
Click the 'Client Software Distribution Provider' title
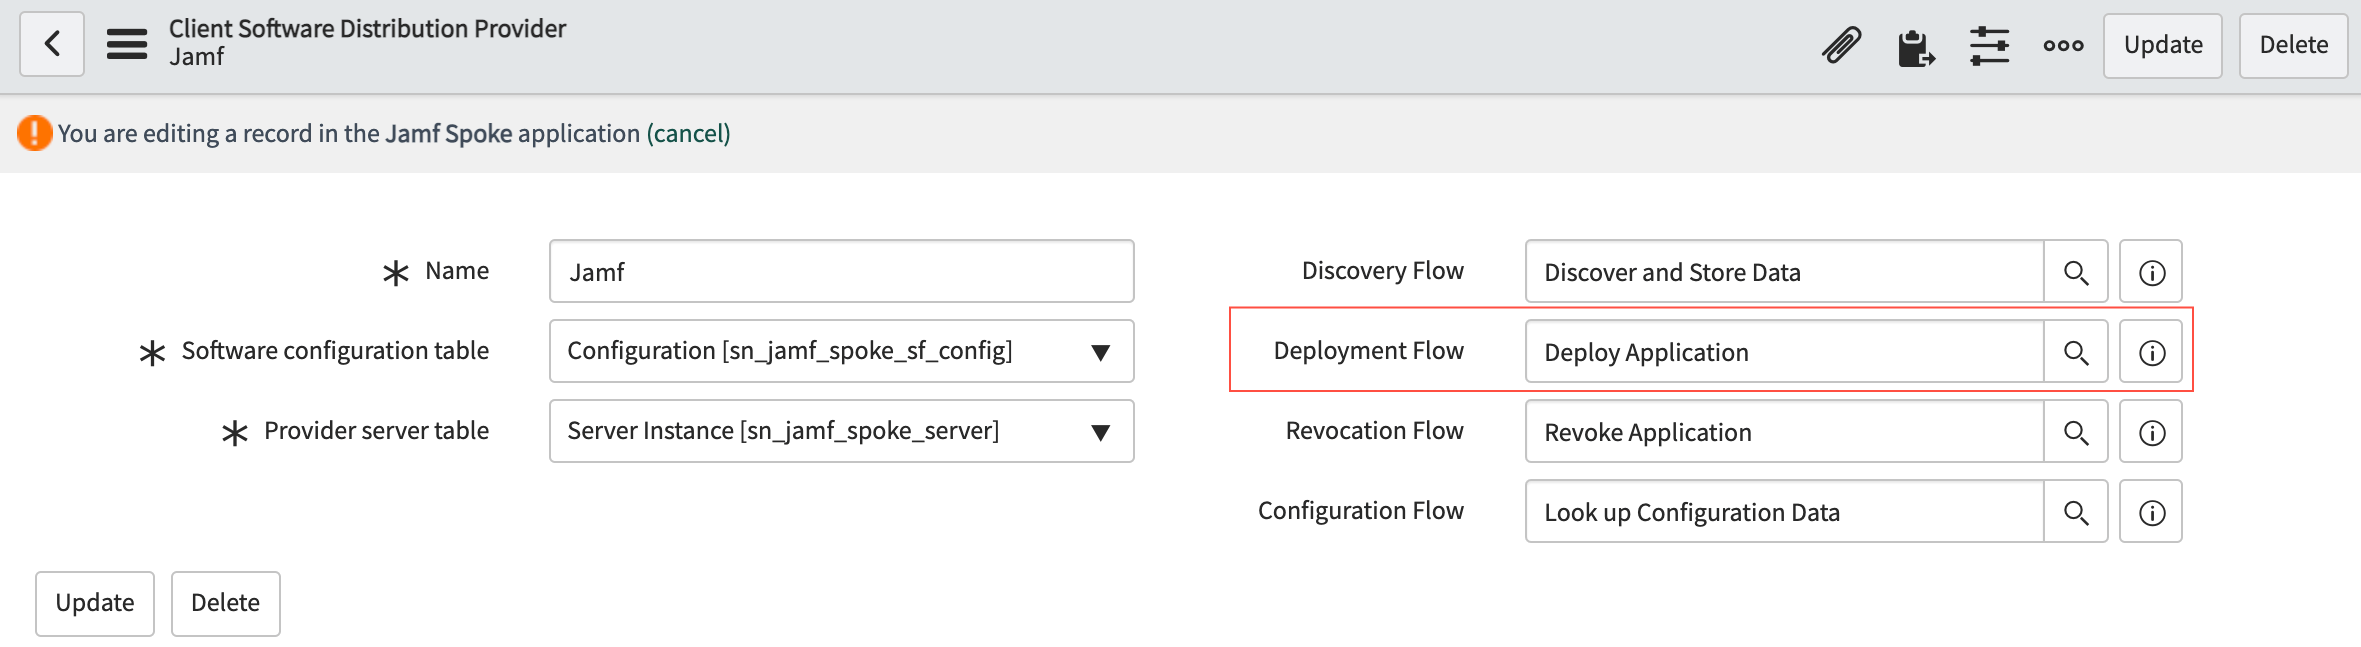click(367, 29)
